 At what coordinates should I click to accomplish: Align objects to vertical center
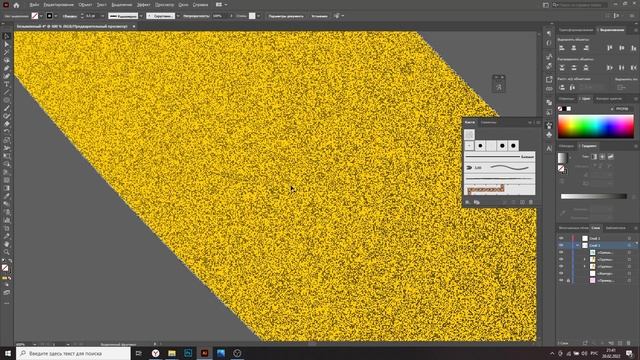622,48
